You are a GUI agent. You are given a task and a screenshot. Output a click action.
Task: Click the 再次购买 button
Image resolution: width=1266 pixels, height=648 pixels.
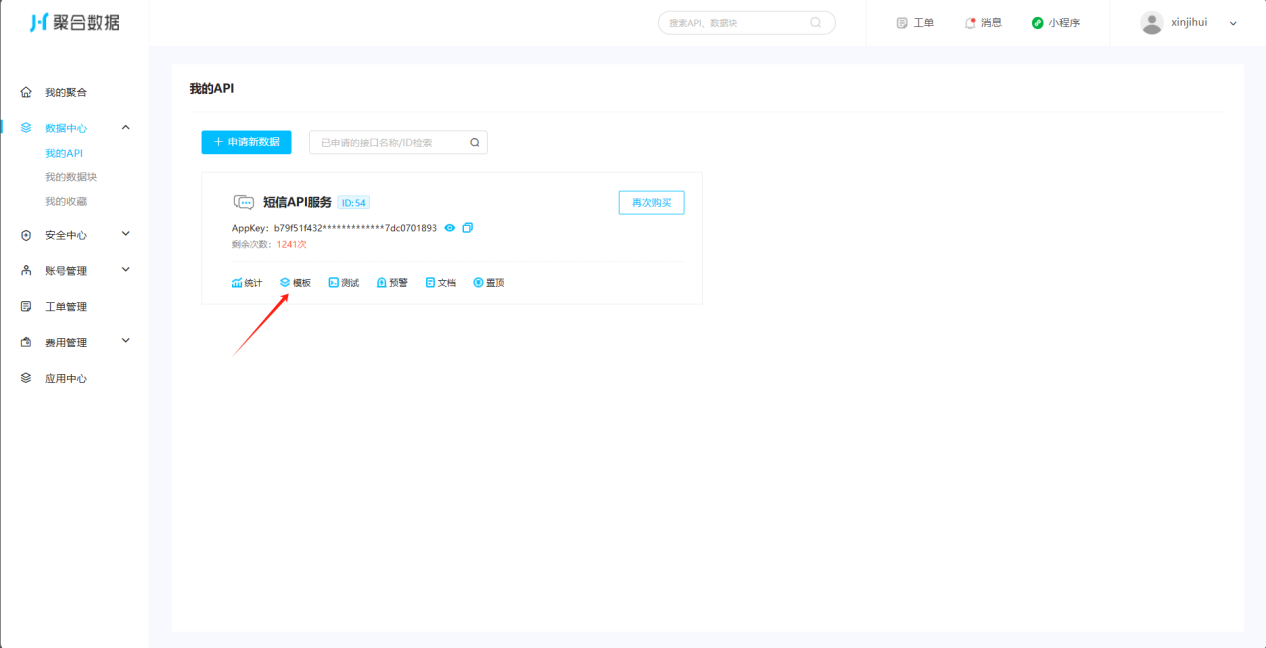(x=652, y=202)
